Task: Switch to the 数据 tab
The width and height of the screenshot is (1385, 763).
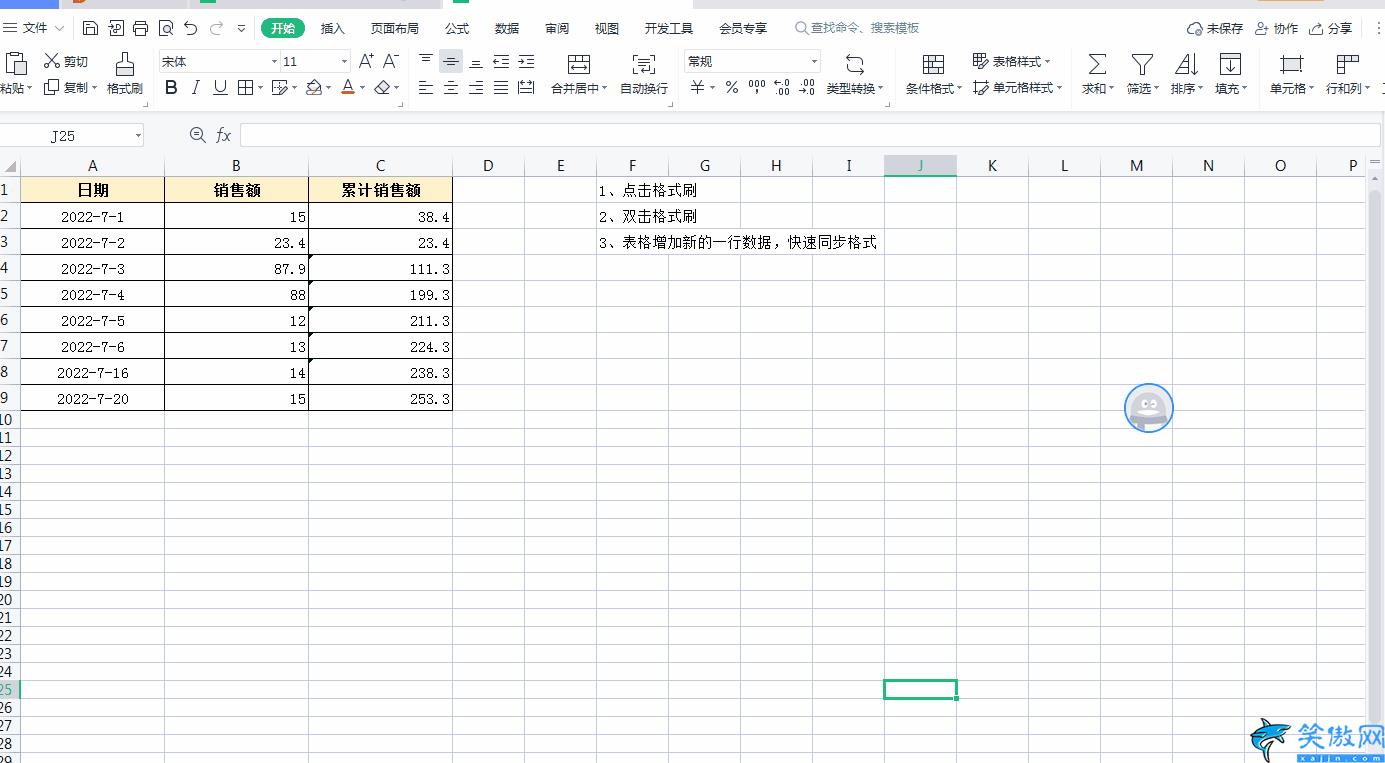Action: point(507,28)
